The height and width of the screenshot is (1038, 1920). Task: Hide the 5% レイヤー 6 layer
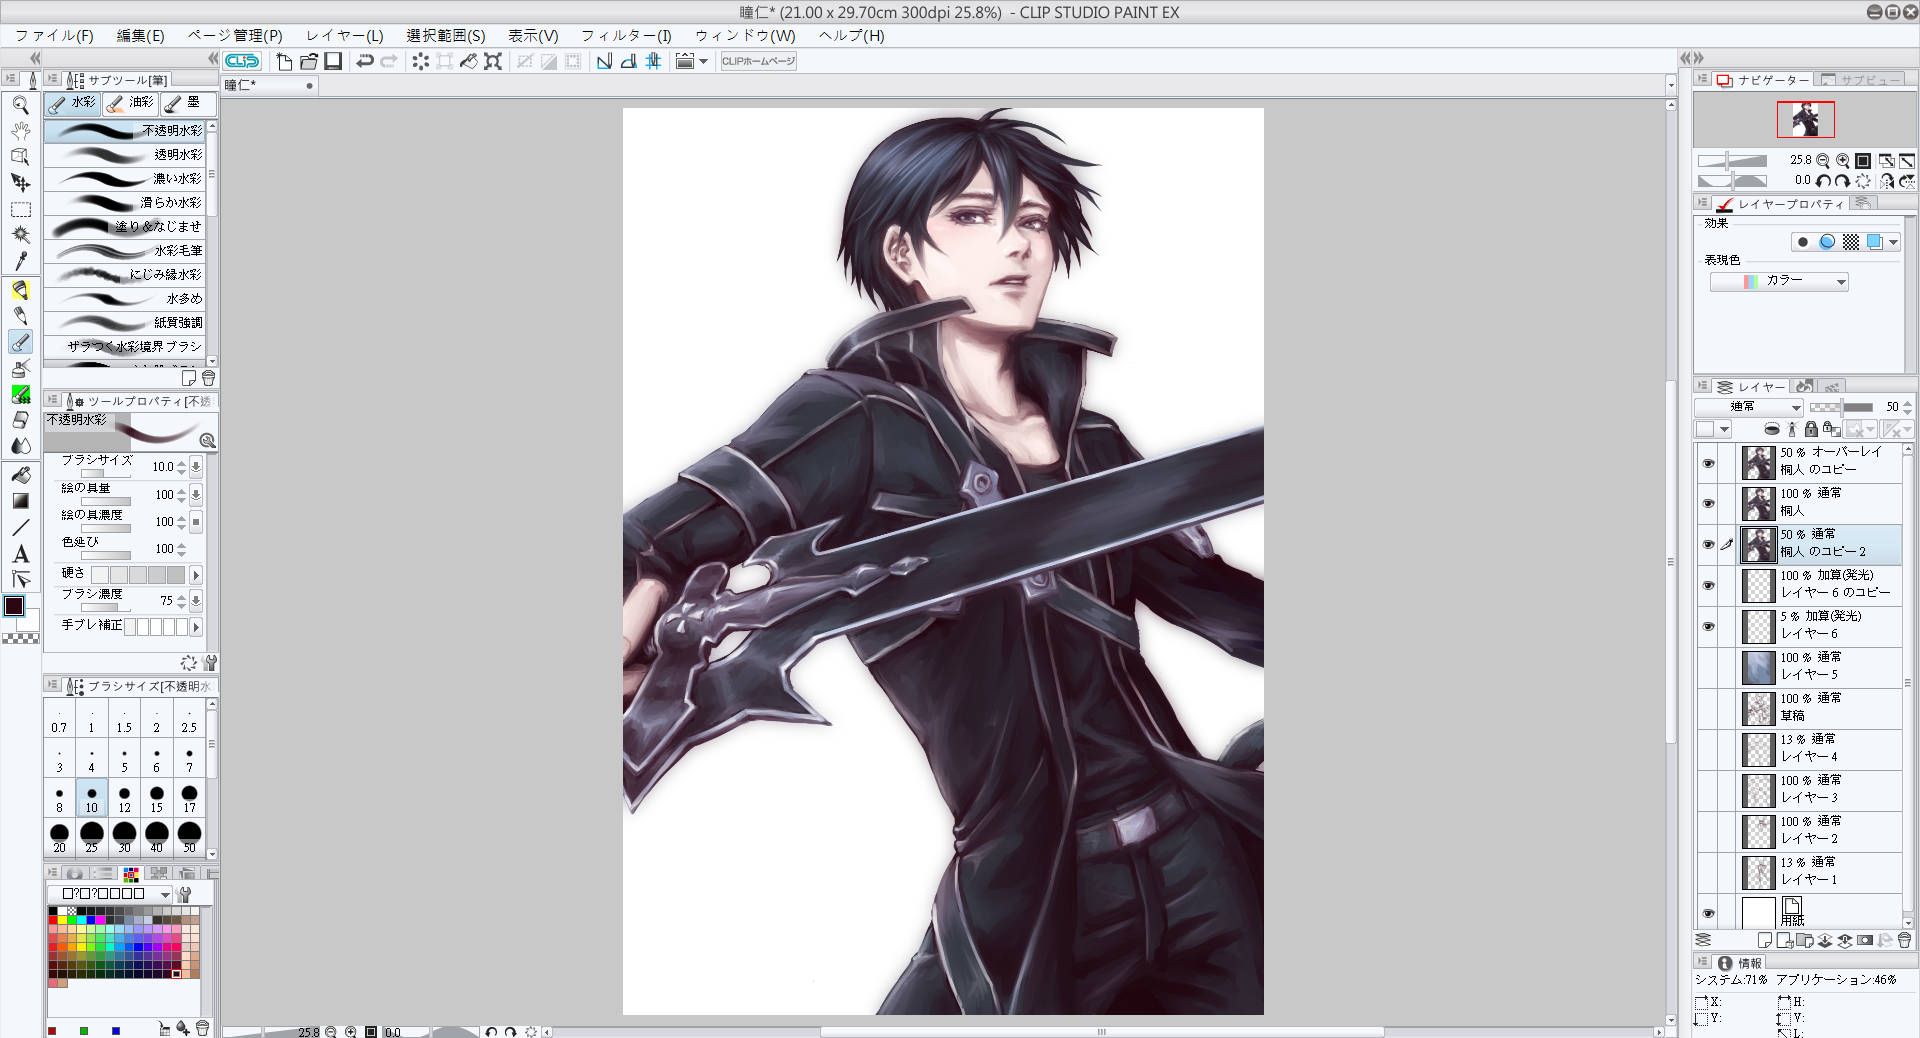point(1708,626)
